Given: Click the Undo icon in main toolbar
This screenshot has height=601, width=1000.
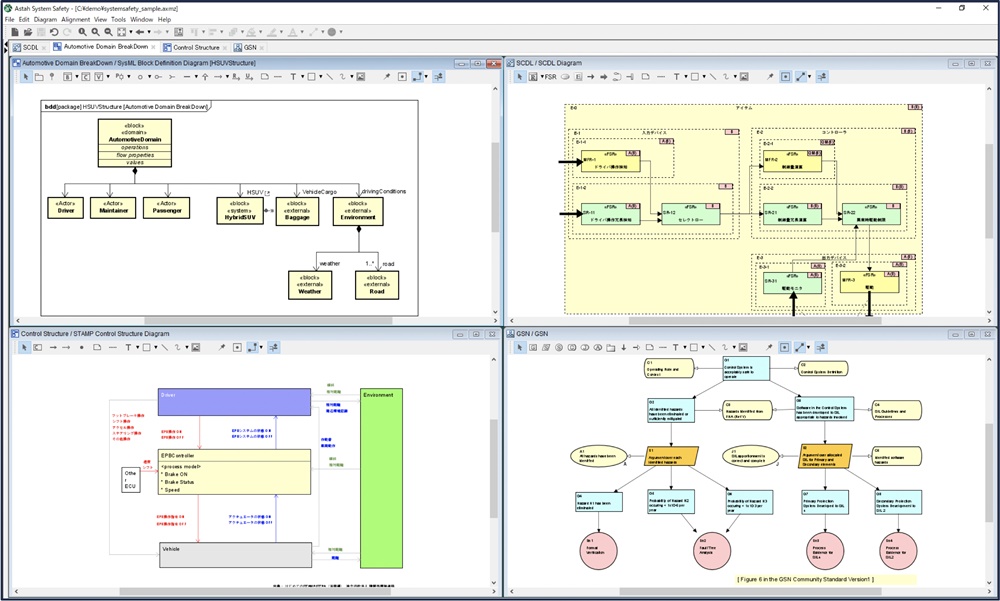Looking at the screenshot, I should (x=54, y=32).
